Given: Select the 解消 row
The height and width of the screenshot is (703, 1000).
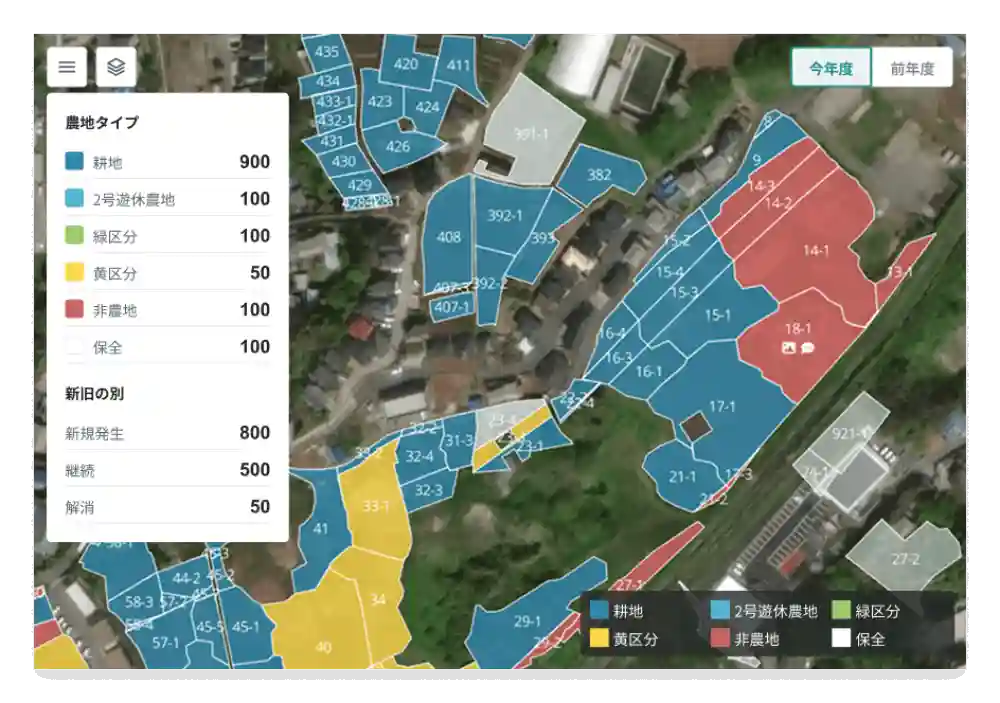Looking at the screenshot, I should click(167, 507).
